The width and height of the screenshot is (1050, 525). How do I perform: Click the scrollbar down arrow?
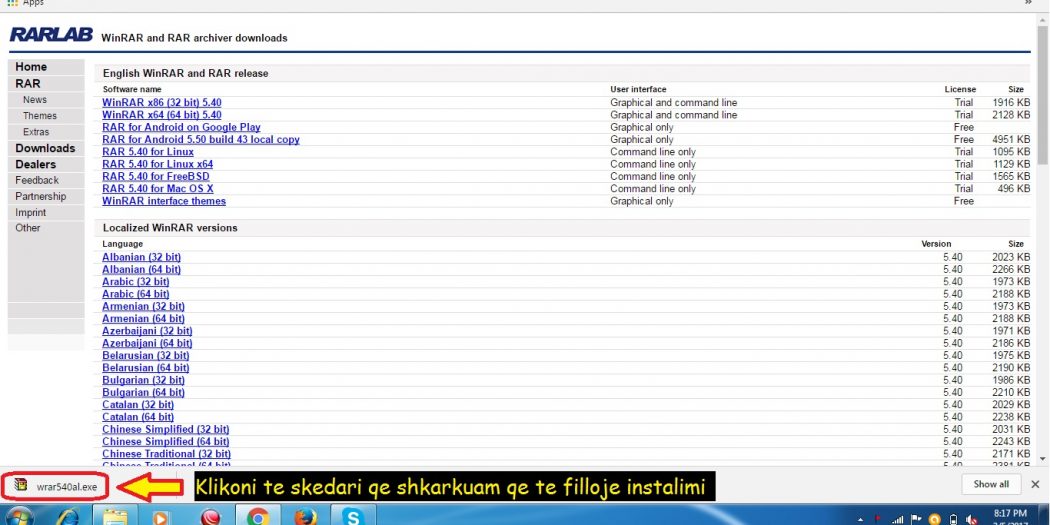pos(1043,459)
